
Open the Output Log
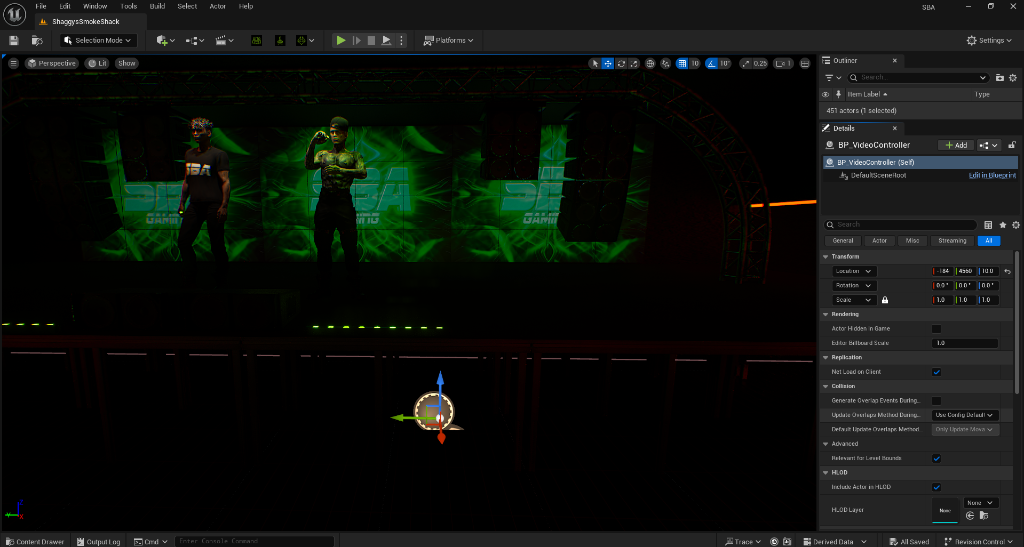pyautogui.click(x=99, y=541)
